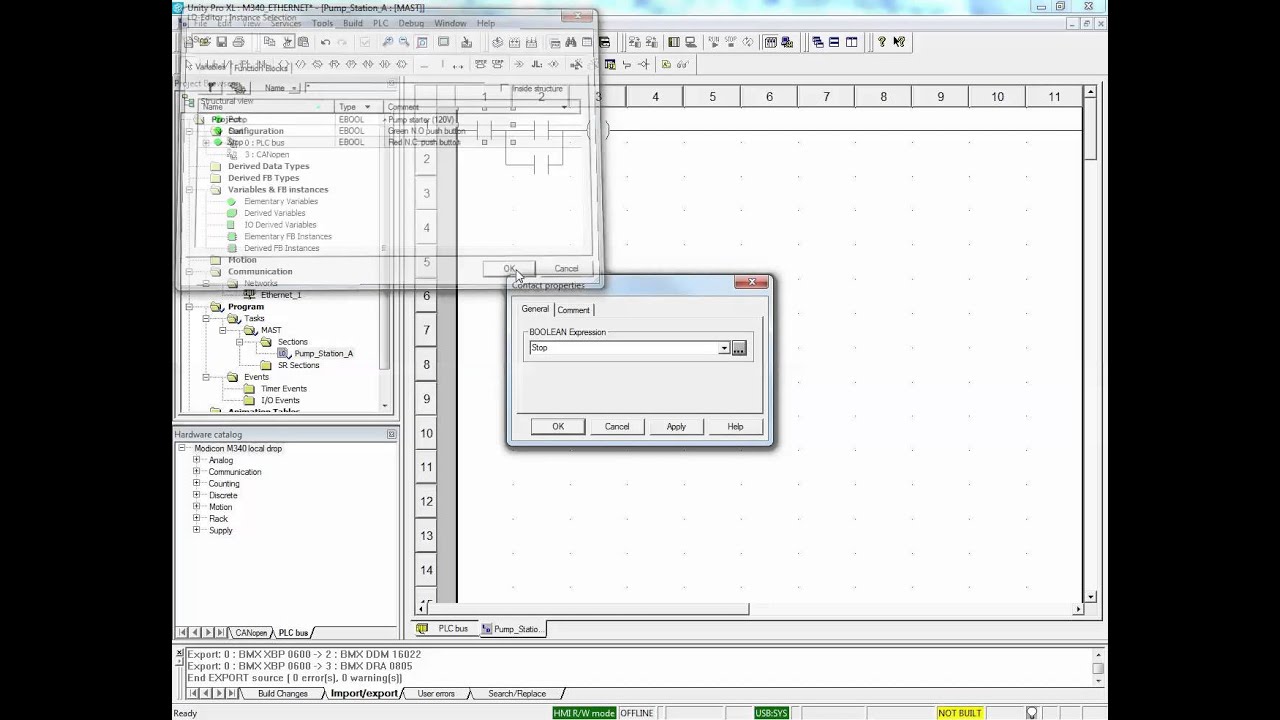Select CANopen hardware catalog tab

point(251,633)
